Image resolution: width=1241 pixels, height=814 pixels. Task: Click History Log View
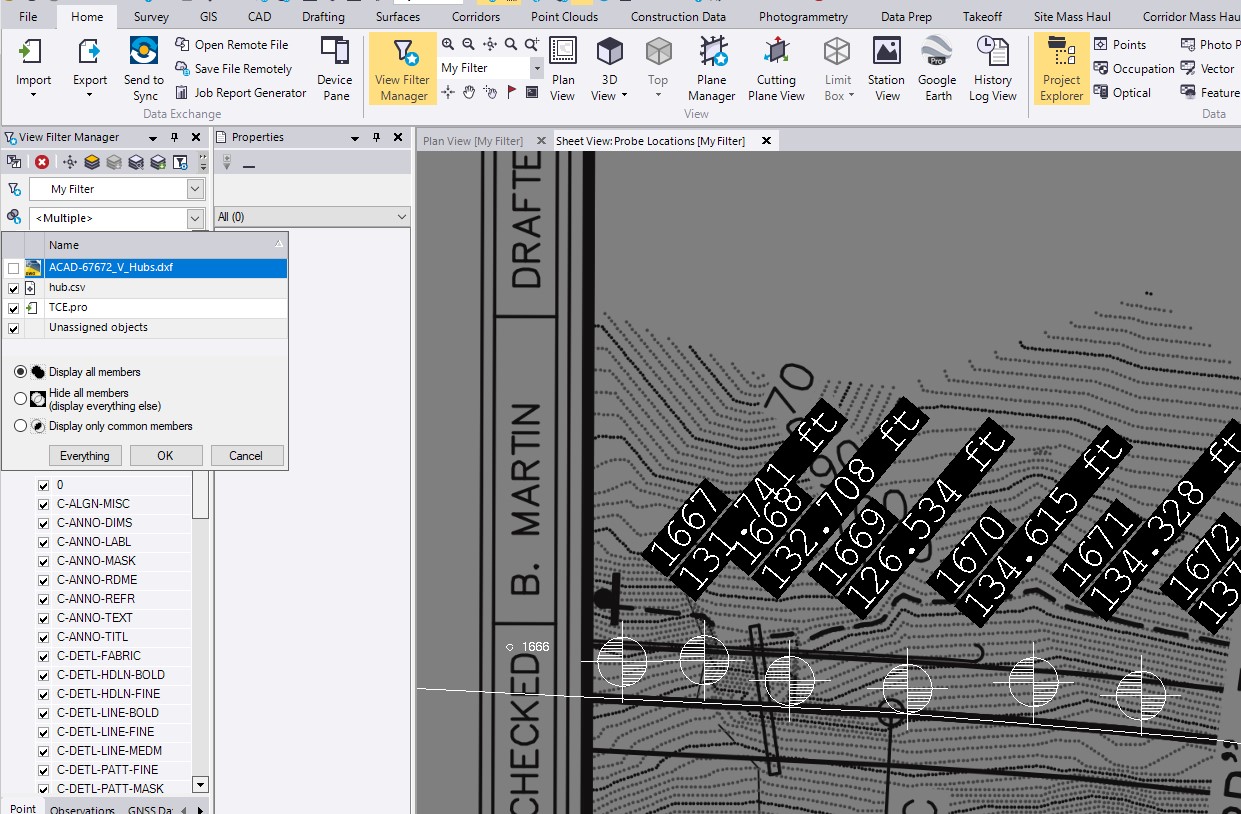click(x=991, y=68)
